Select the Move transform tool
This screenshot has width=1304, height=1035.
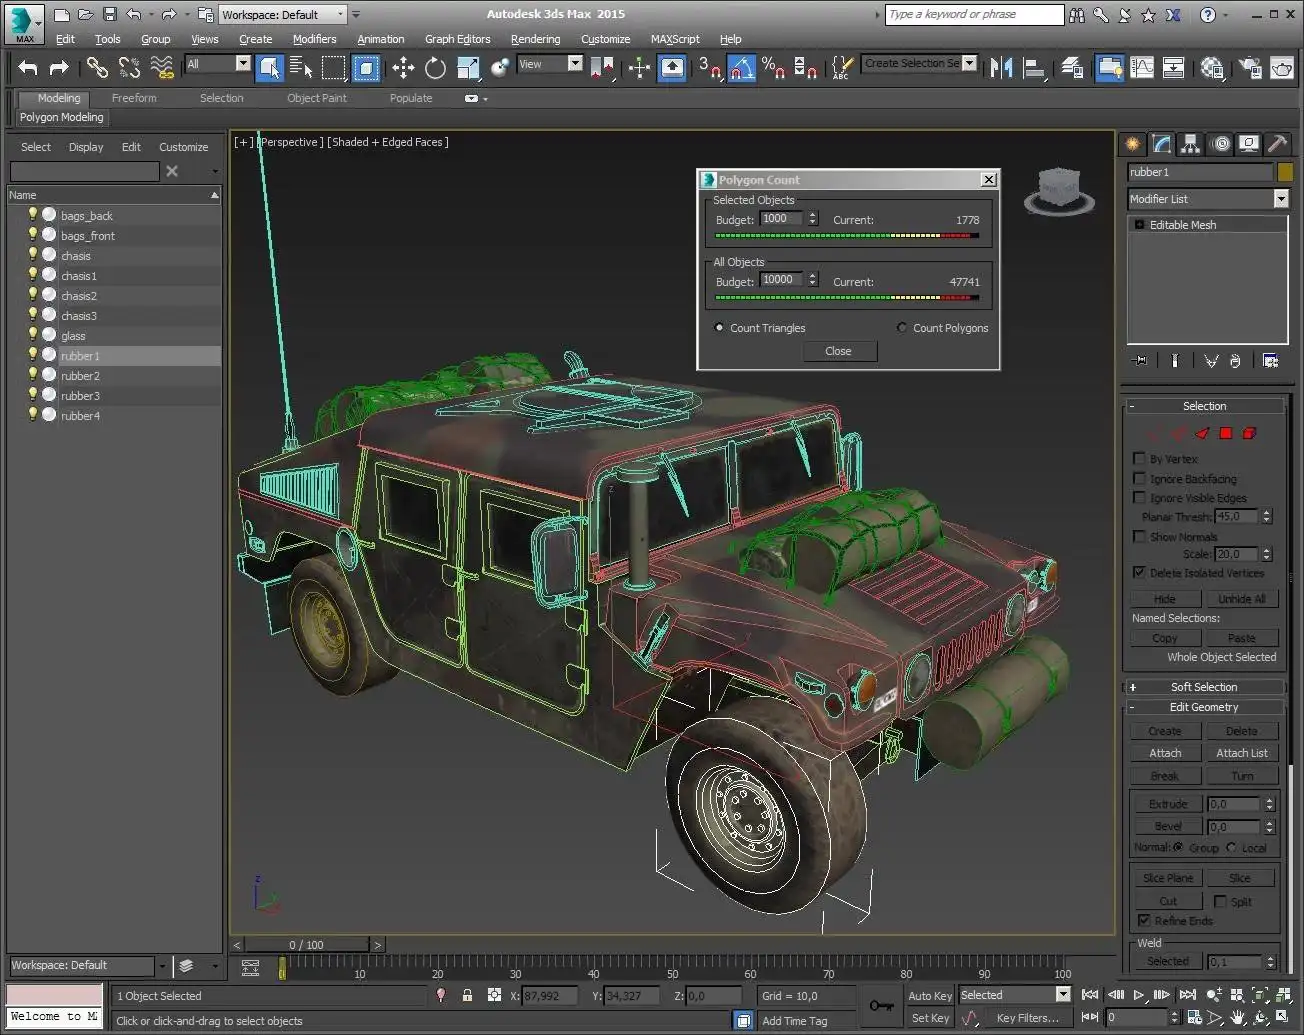point(403,67)
